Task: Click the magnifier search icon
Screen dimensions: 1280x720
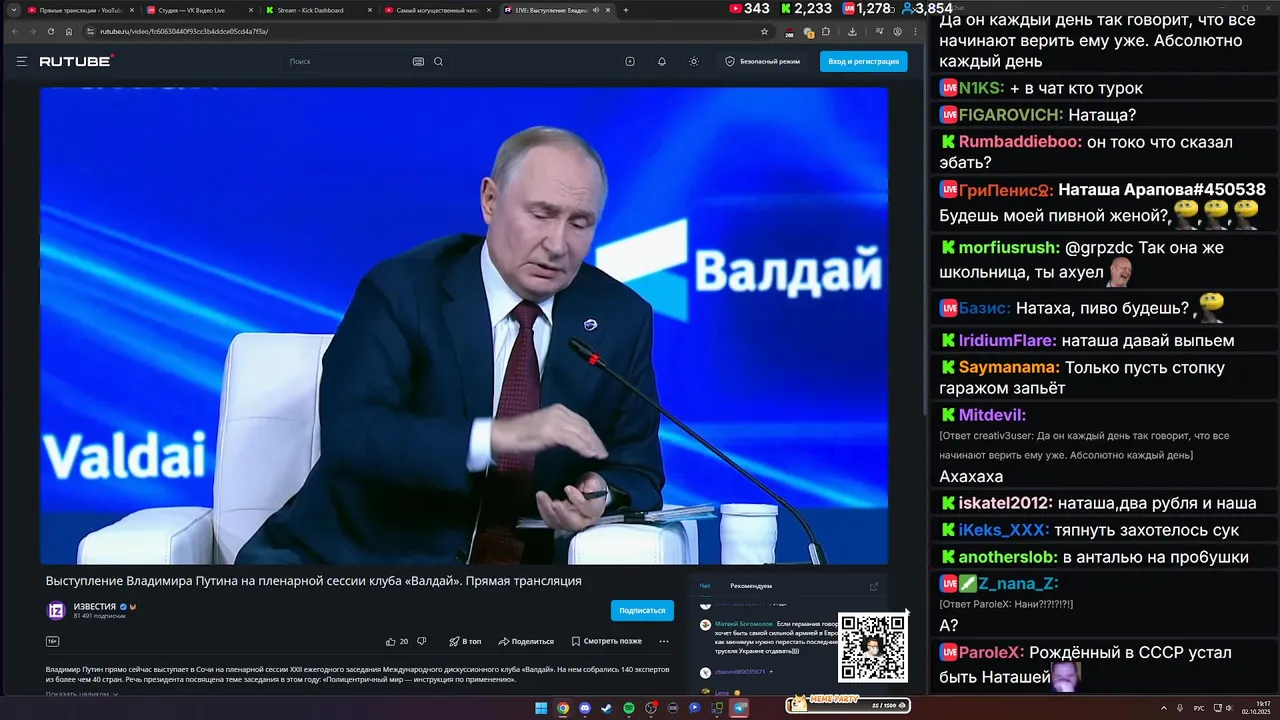Action: coord(438,62)
